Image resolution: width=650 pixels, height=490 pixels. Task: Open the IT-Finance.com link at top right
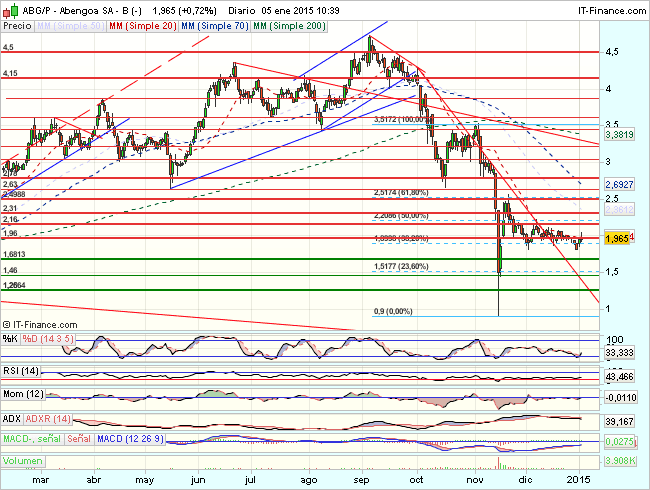[612, 11]
